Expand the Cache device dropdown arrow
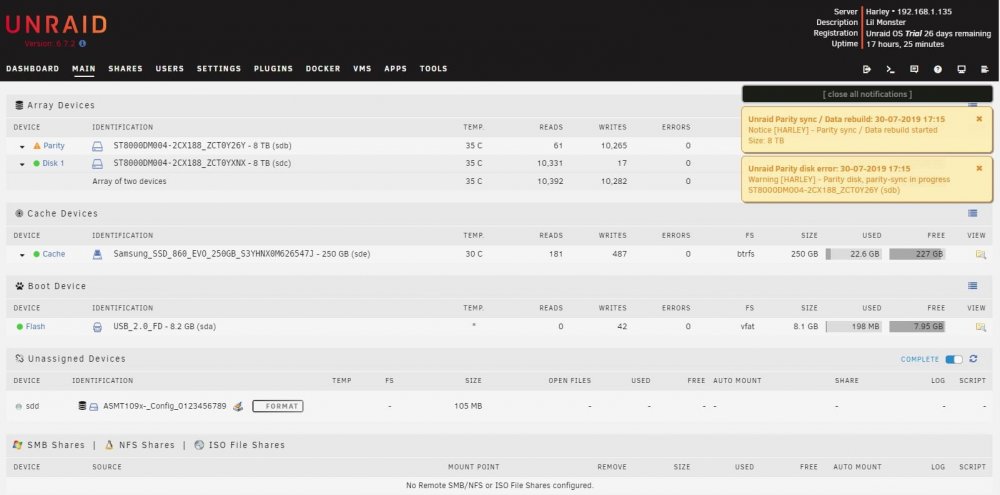 click(x=22, y=255)
